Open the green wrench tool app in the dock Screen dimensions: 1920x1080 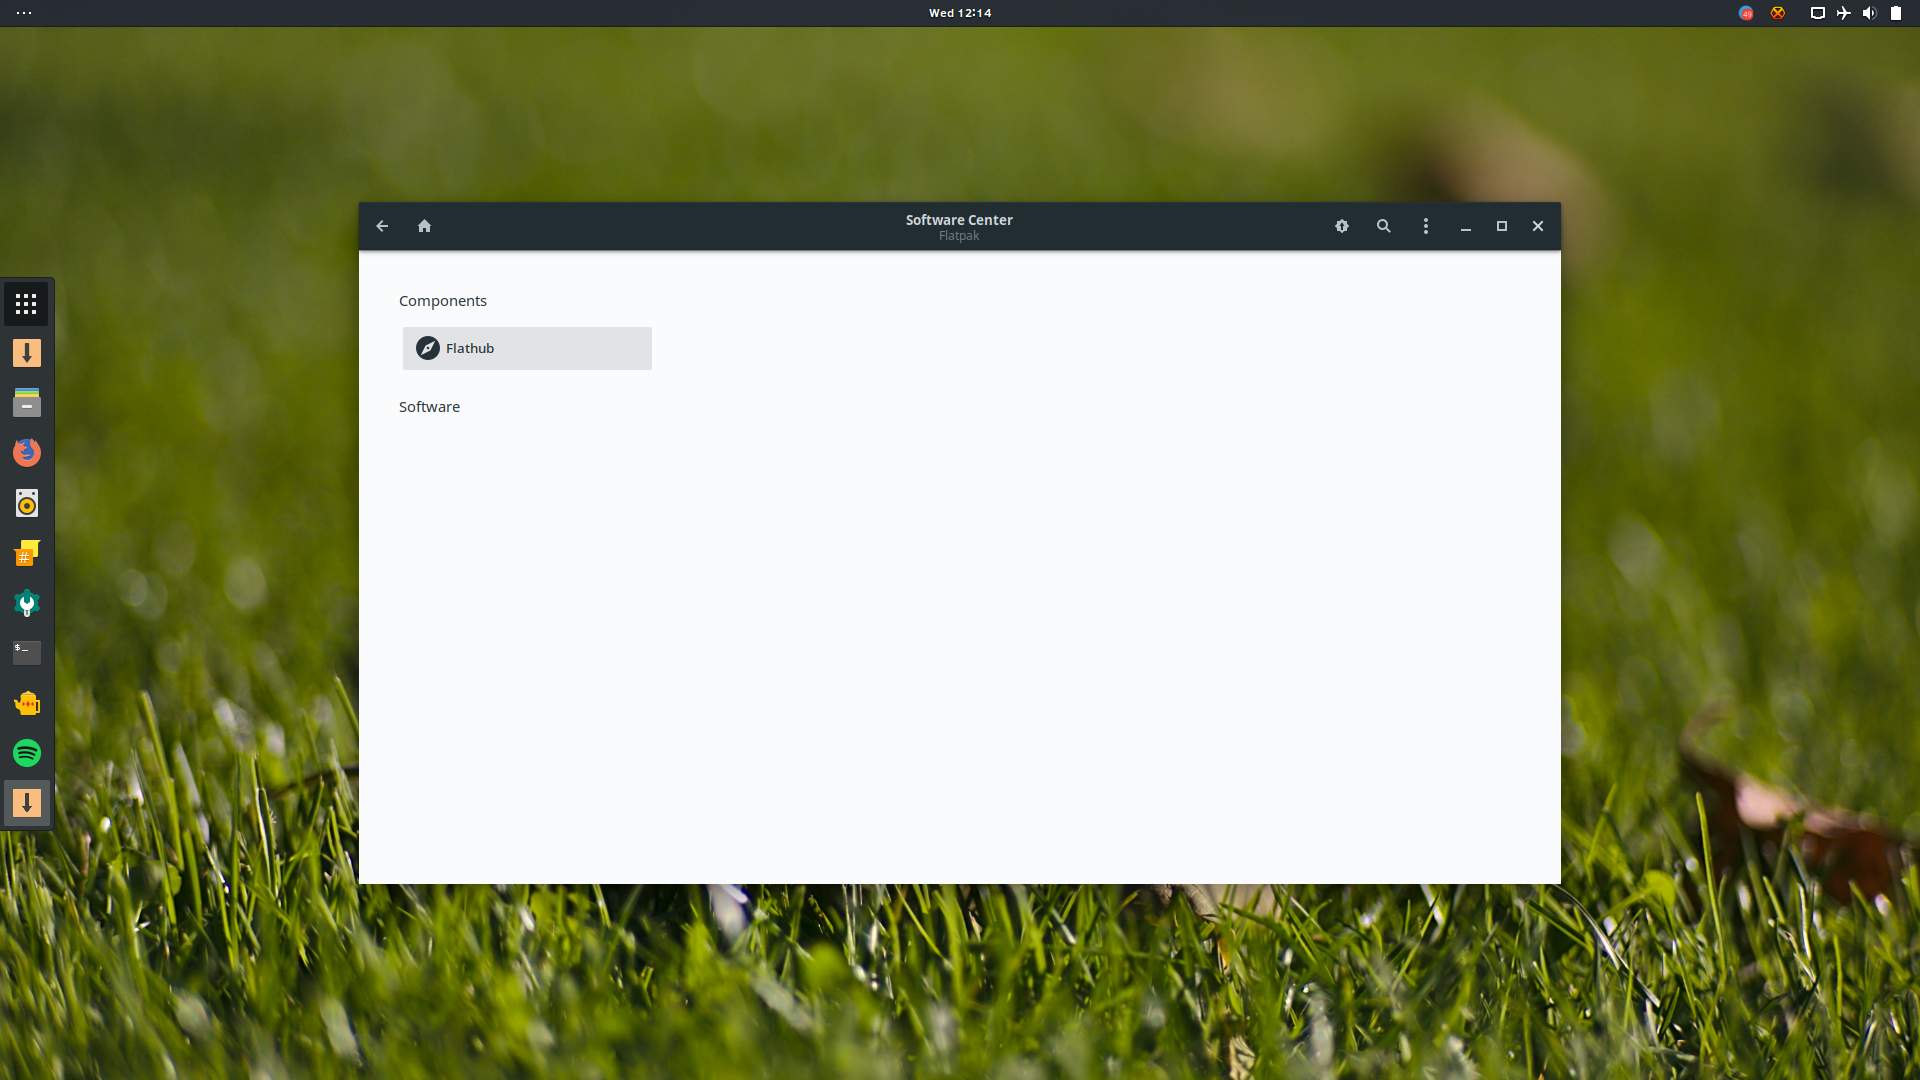(27, 603)
